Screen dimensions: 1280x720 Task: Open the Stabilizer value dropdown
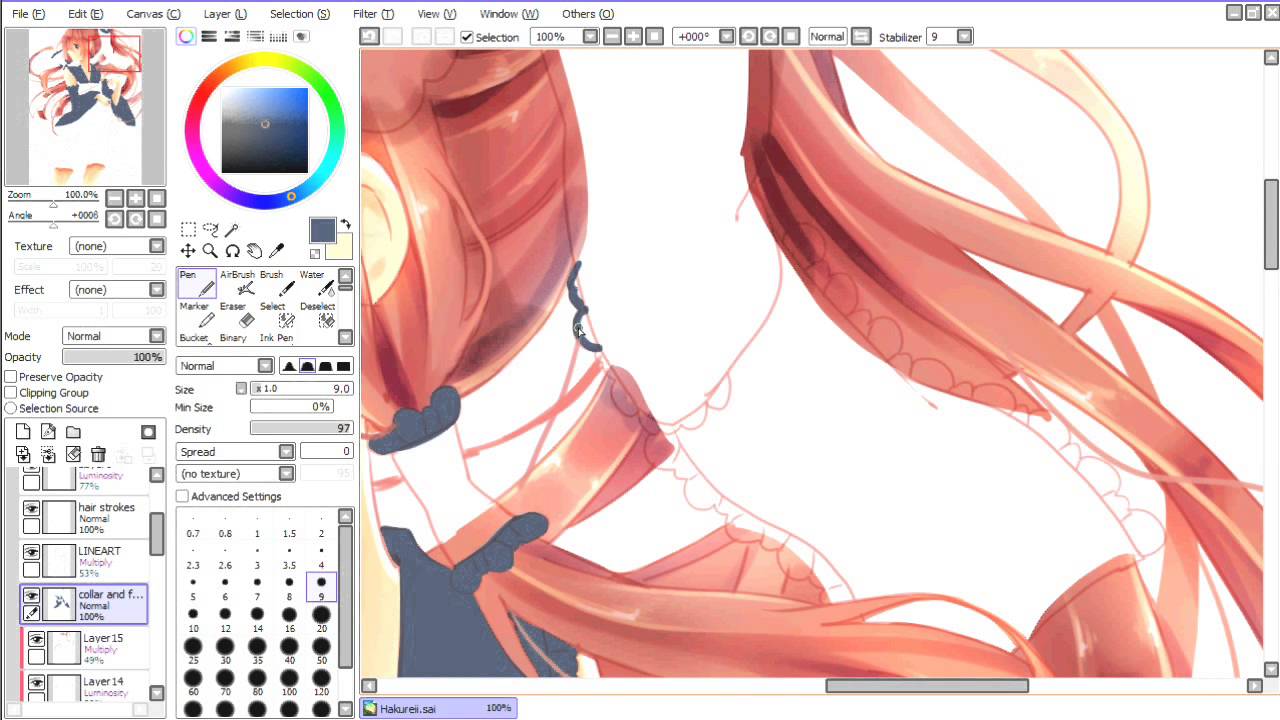click(964, 36)
